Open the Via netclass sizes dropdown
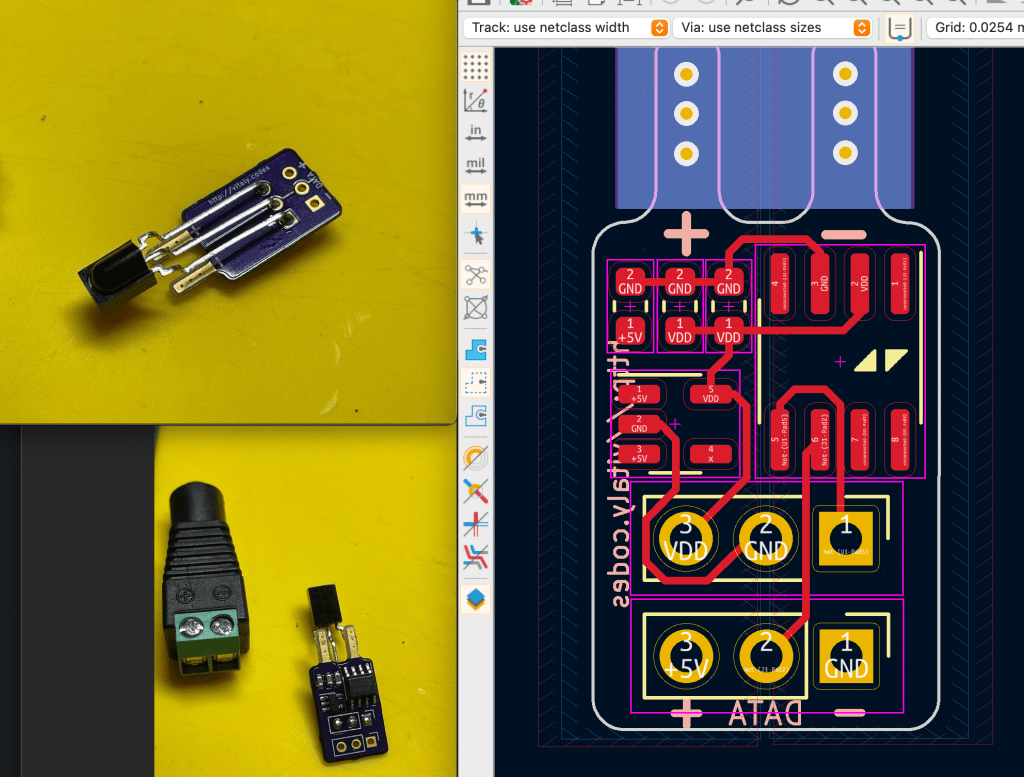Viewport: 1024px width, 777px height. (771, 28)
